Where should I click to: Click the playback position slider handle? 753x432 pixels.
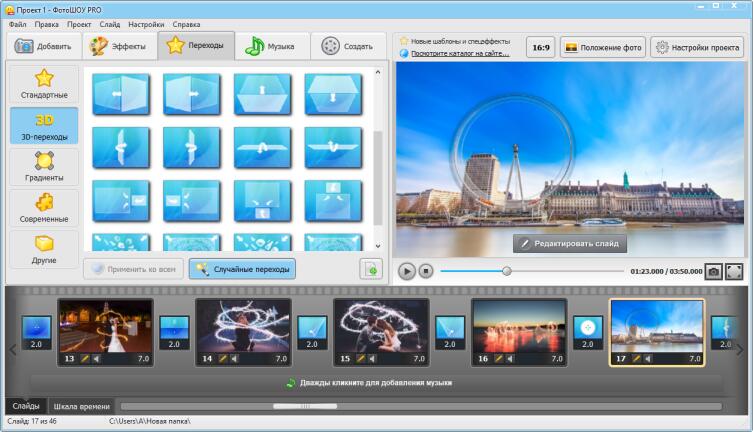pos(506,271)
